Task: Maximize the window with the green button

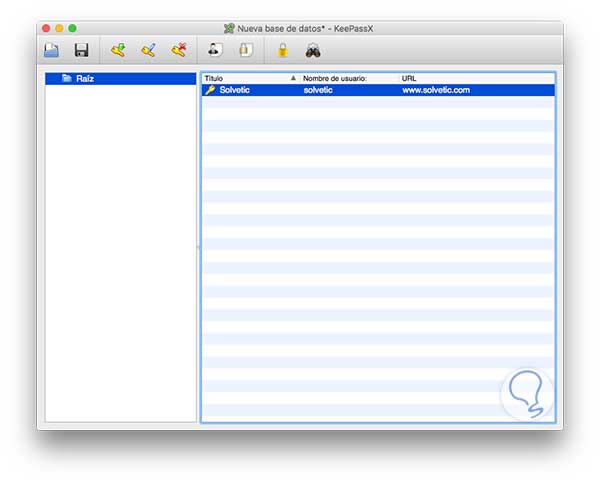Action: [72, 28]
